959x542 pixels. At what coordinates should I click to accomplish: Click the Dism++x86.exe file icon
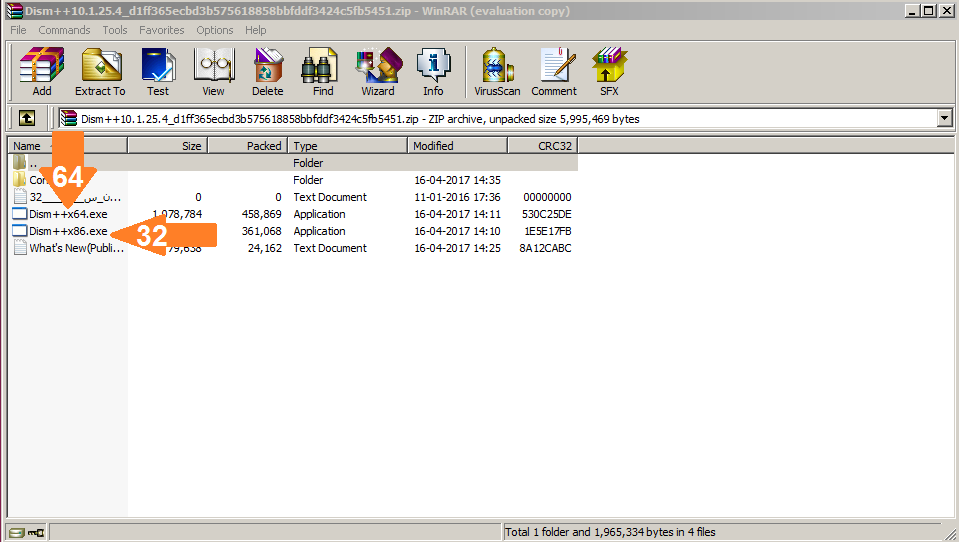point(20,231)
